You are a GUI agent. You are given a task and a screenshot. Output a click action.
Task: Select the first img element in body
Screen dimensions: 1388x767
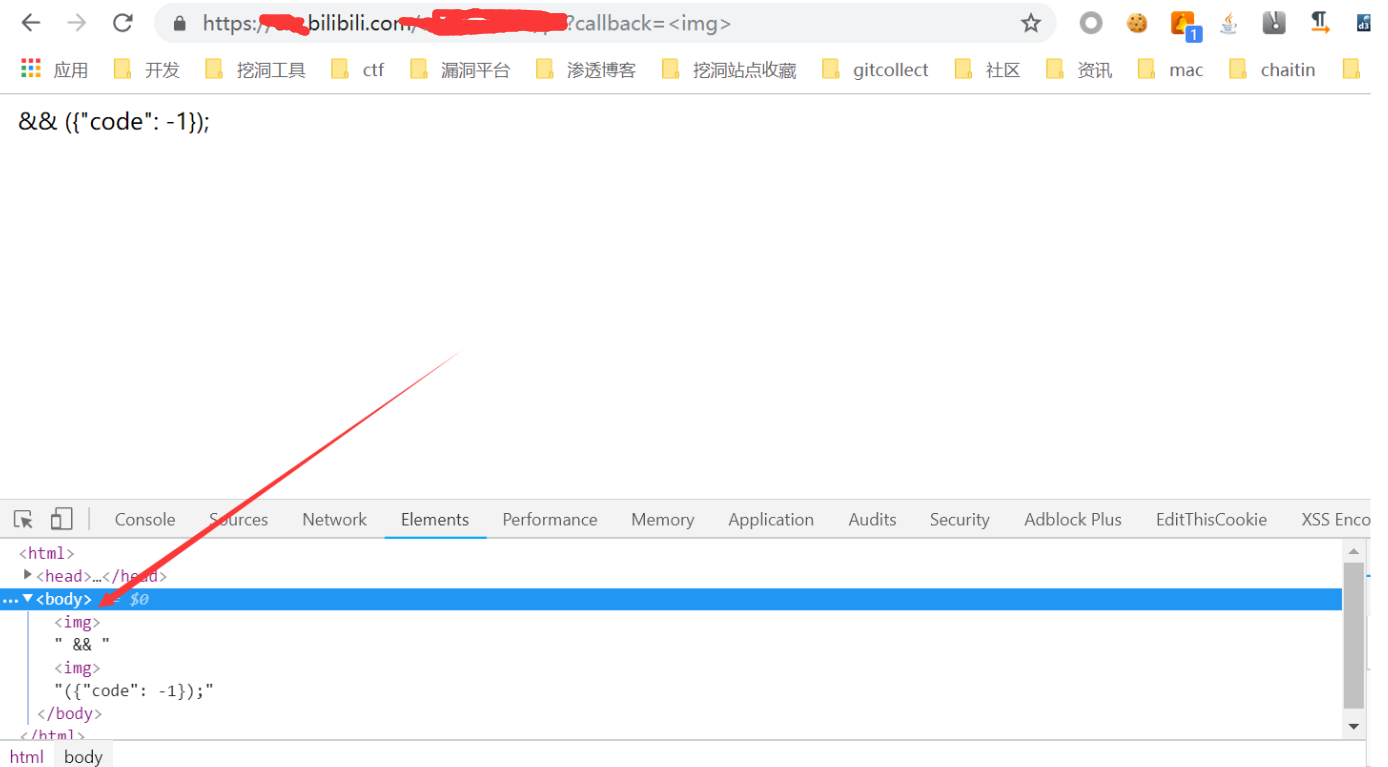pyautogui.click(x=78, y=622)
